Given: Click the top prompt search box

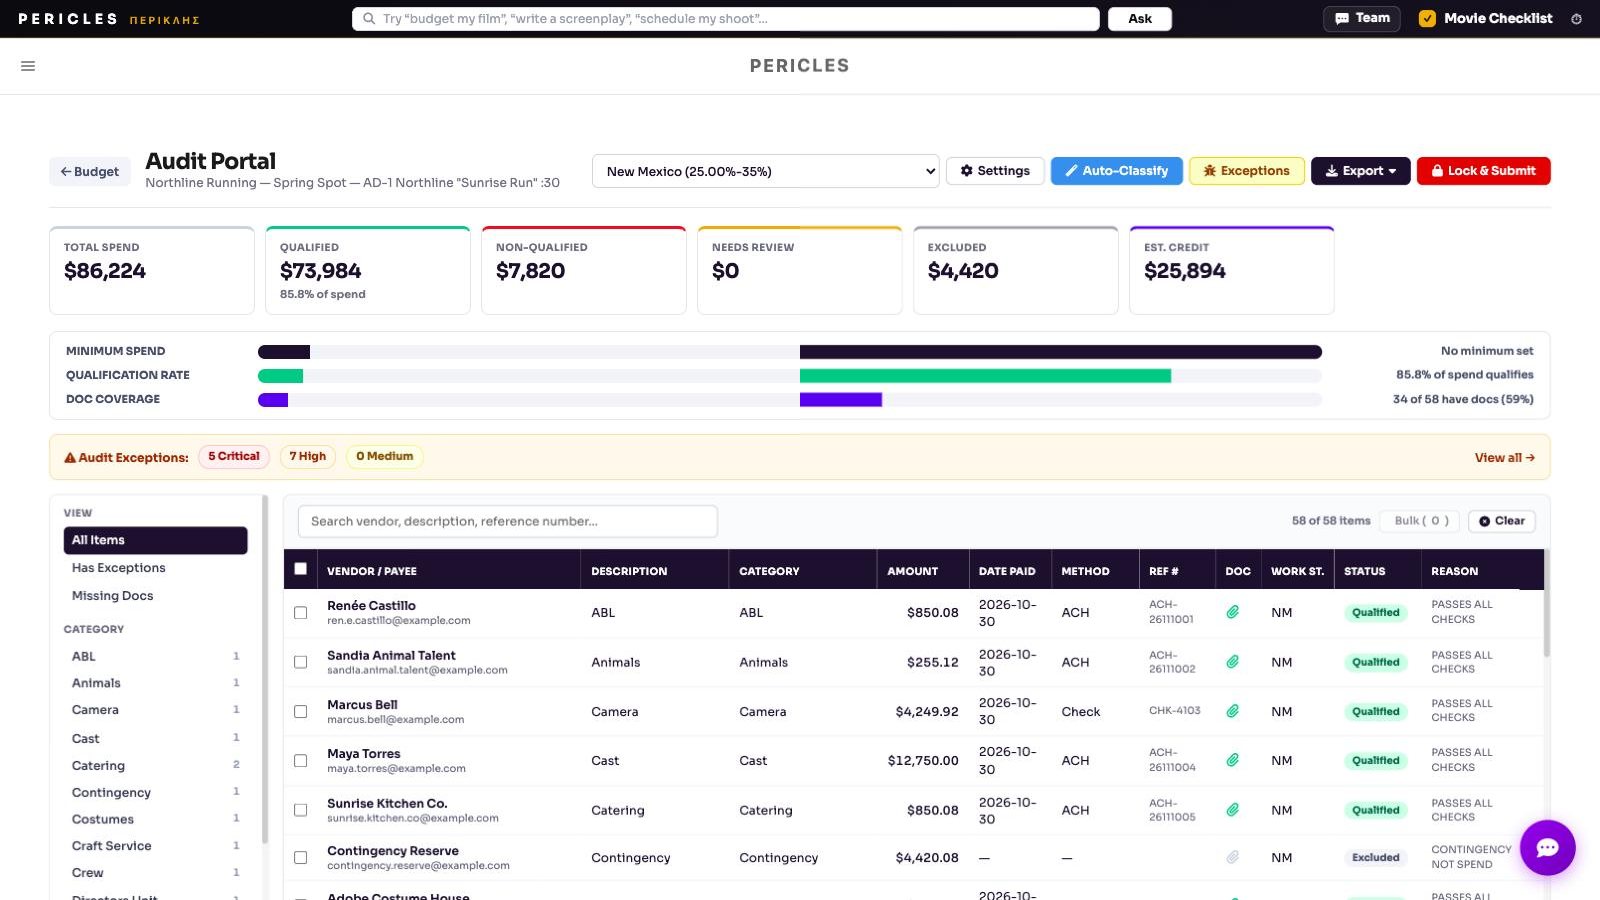Looking at the screenshot, I should (726, 19).
